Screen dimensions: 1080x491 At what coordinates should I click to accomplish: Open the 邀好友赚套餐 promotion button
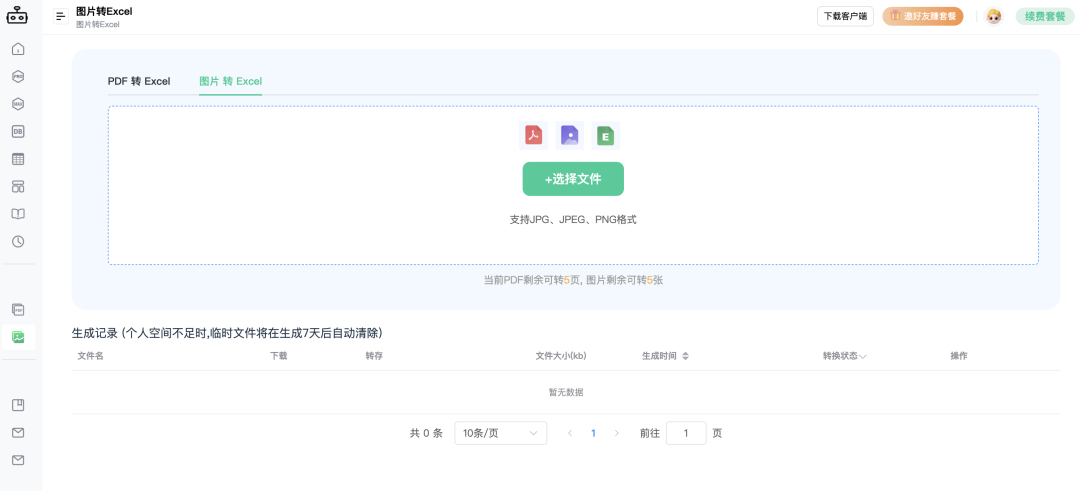click(x=923, y=17)
